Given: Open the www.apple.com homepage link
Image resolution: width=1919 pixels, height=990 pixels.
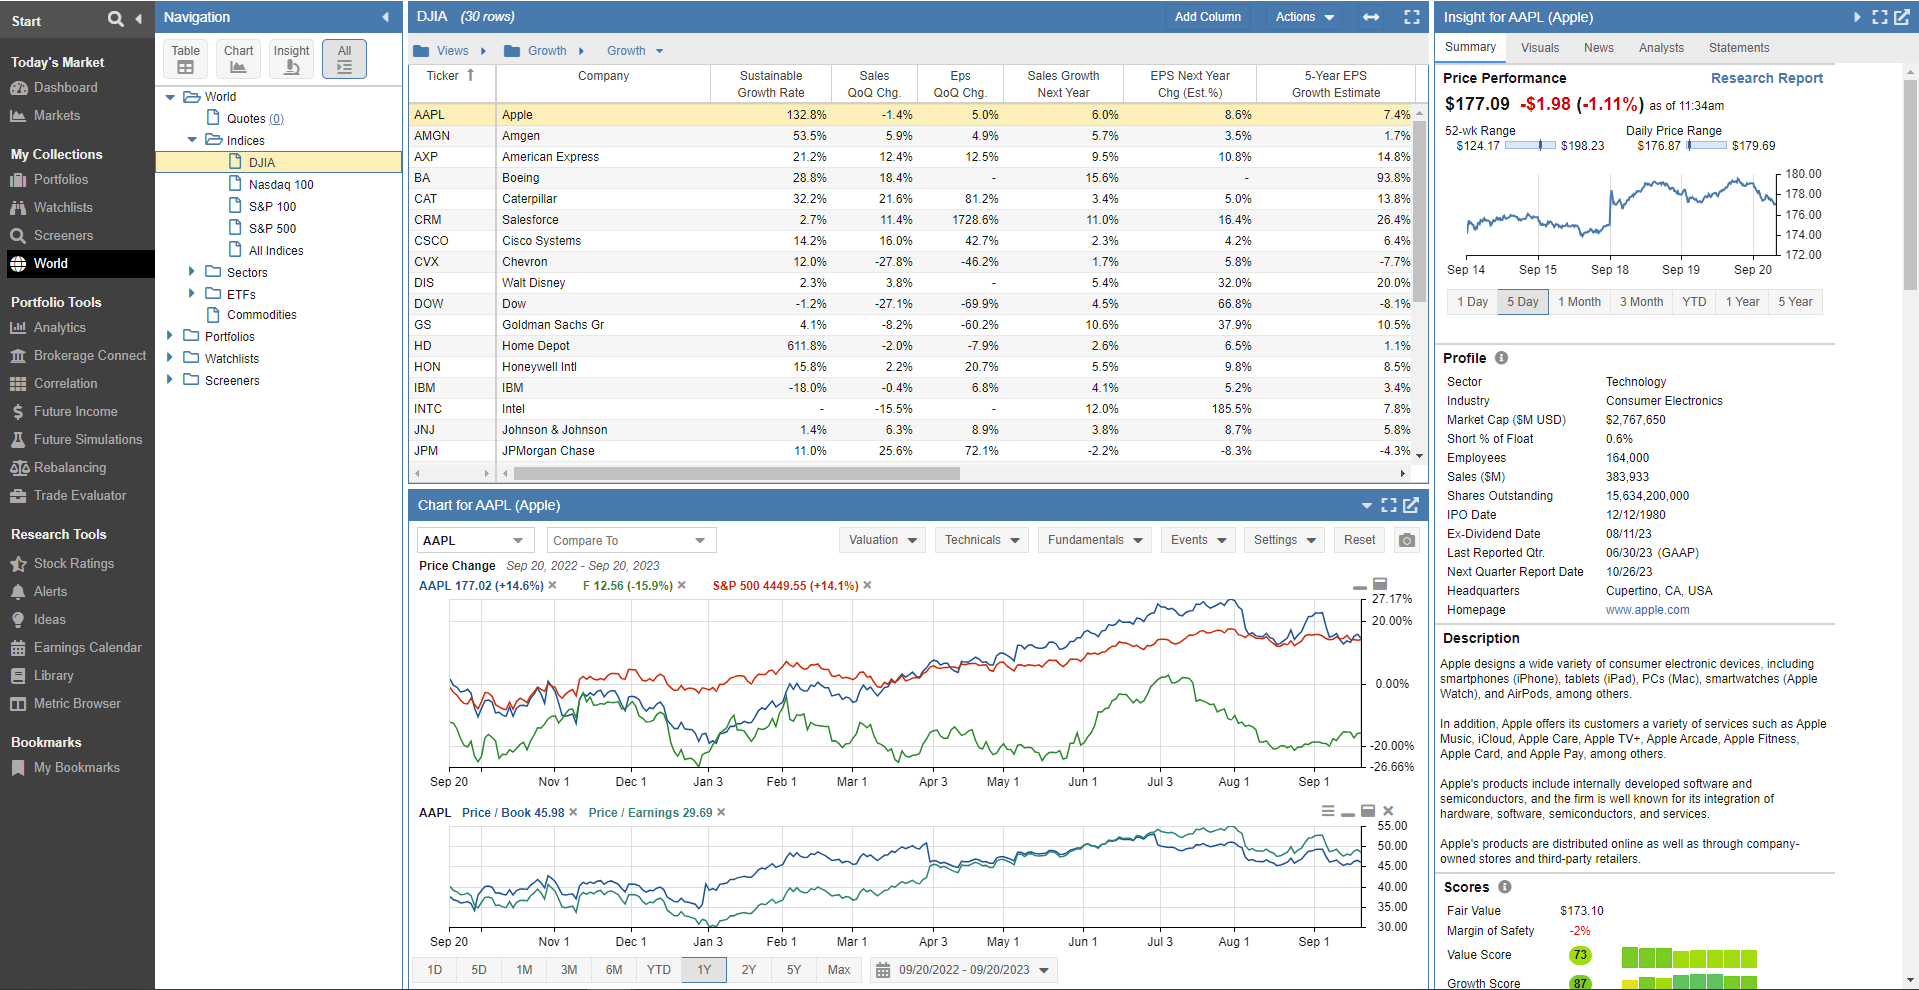Looking at the screenshot, I should [x=1647, y=610].
